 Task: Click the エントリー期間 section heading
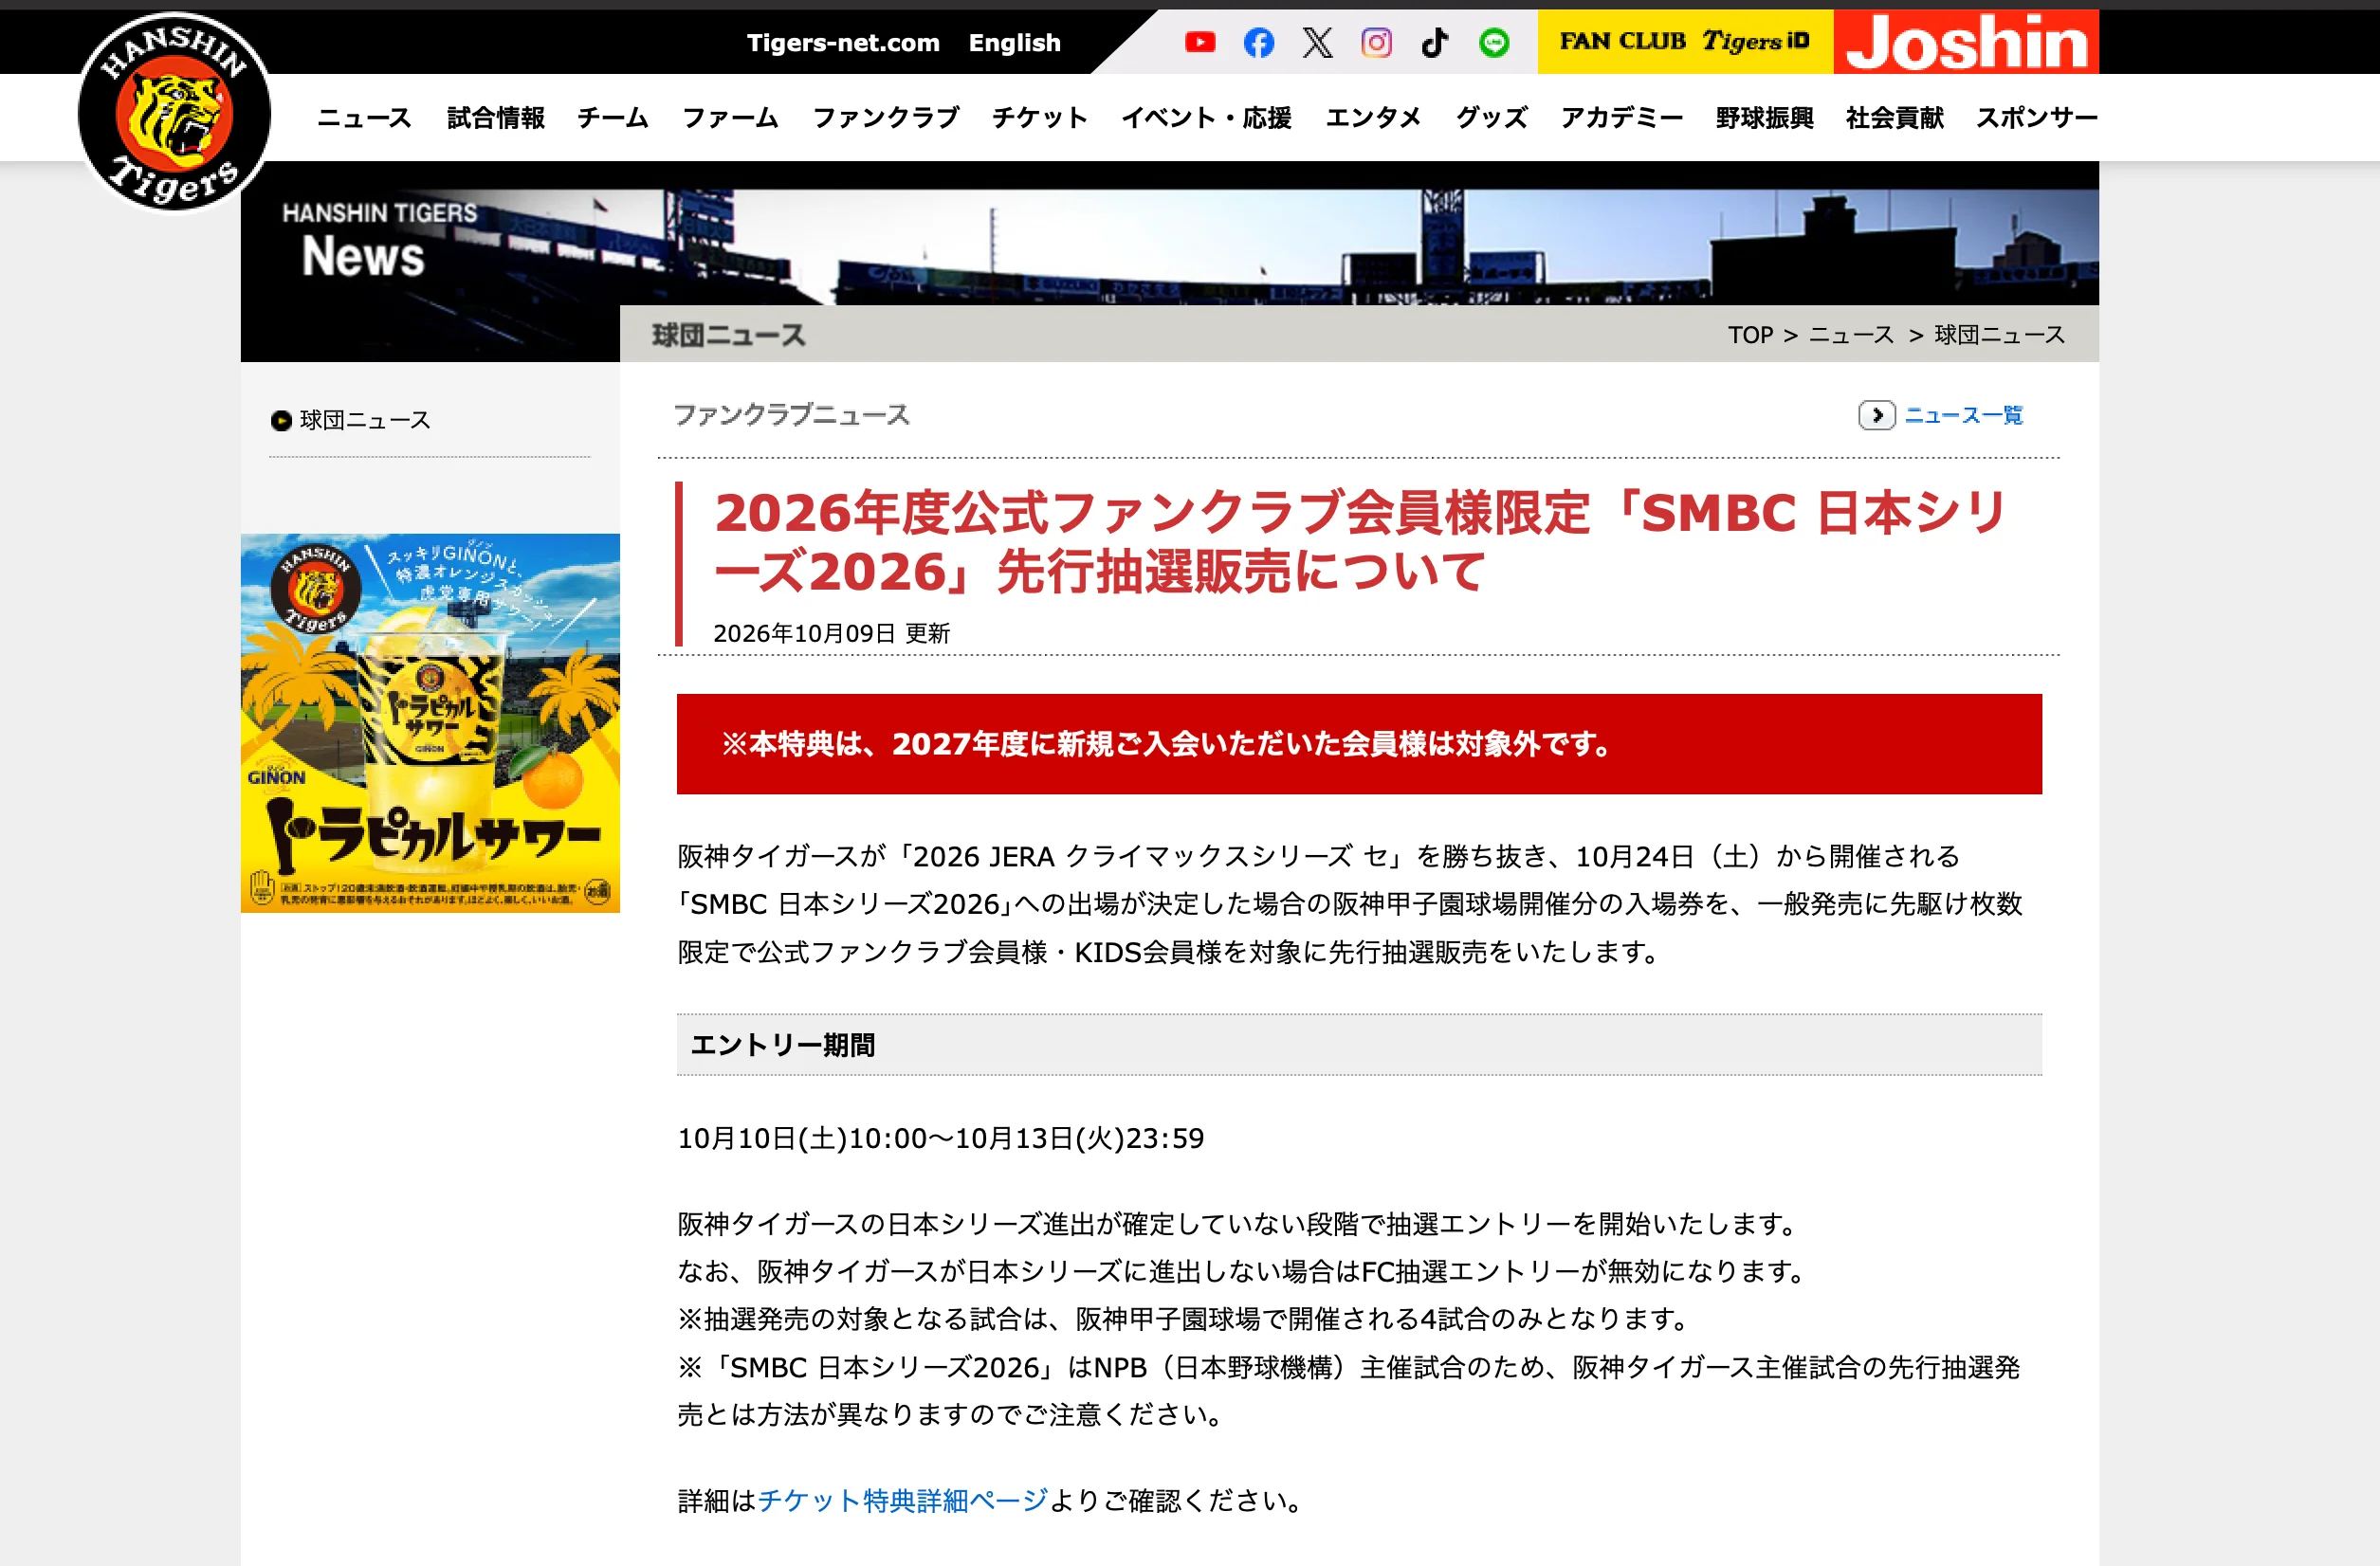click(1359, 1045)
